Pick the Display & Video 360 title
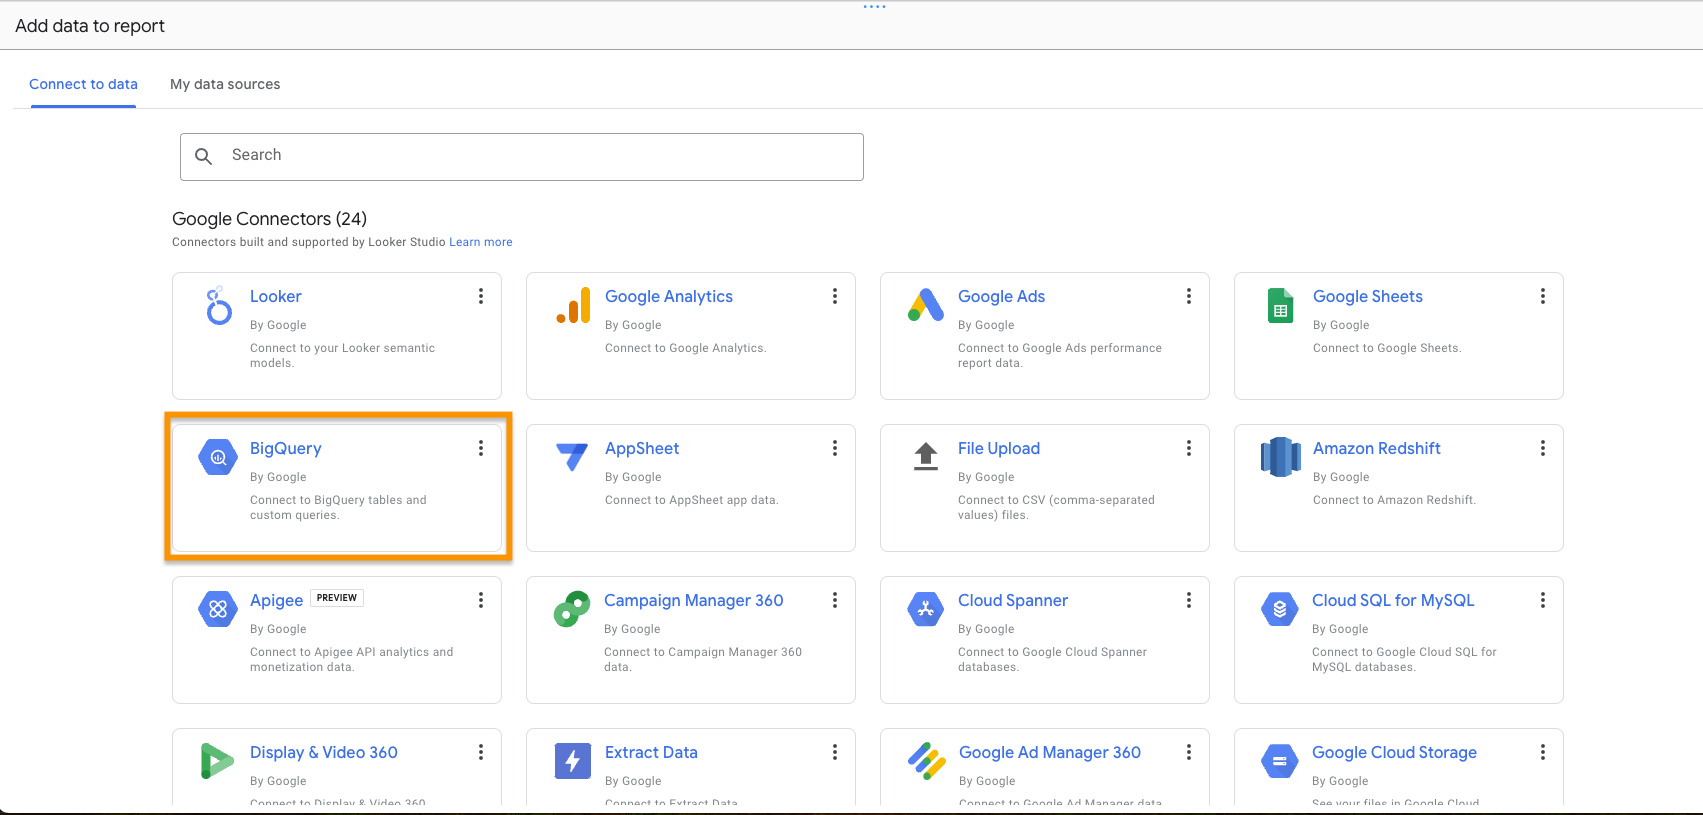1703x815 pixels. 324,752
